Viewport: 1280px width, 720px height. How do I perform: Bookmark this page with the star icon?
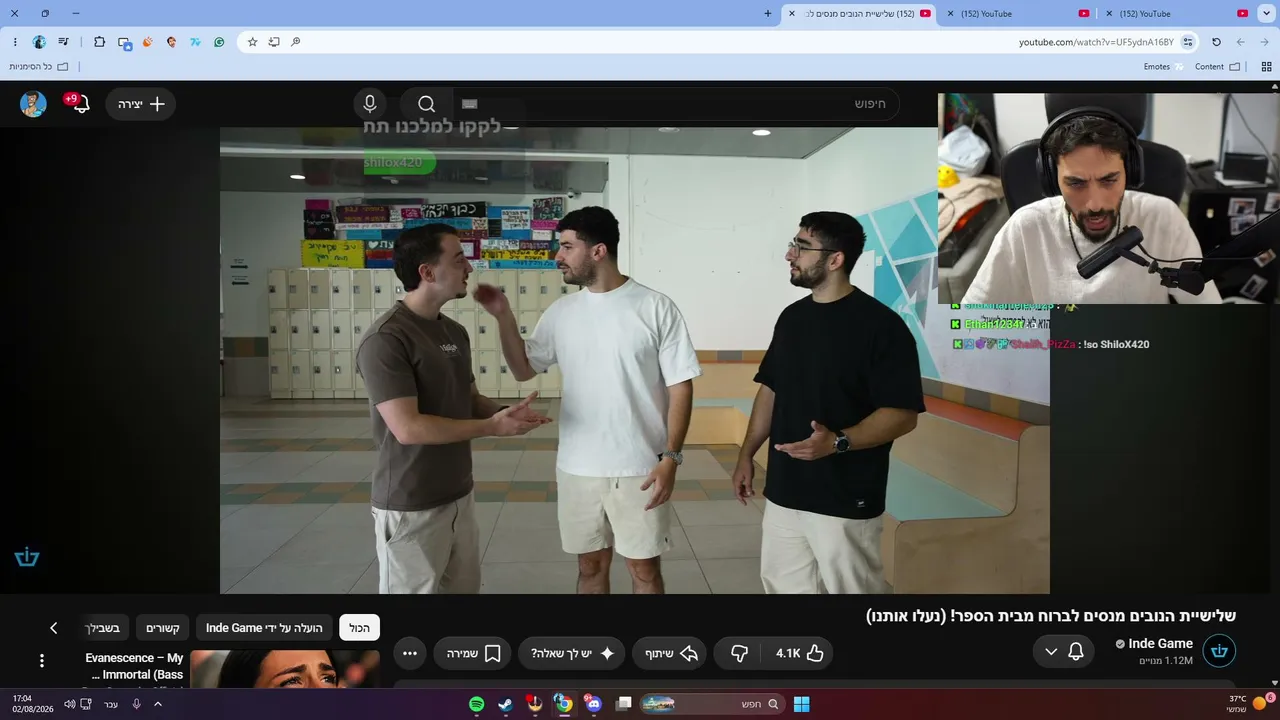pyautogui.click(x=252, y=42)
